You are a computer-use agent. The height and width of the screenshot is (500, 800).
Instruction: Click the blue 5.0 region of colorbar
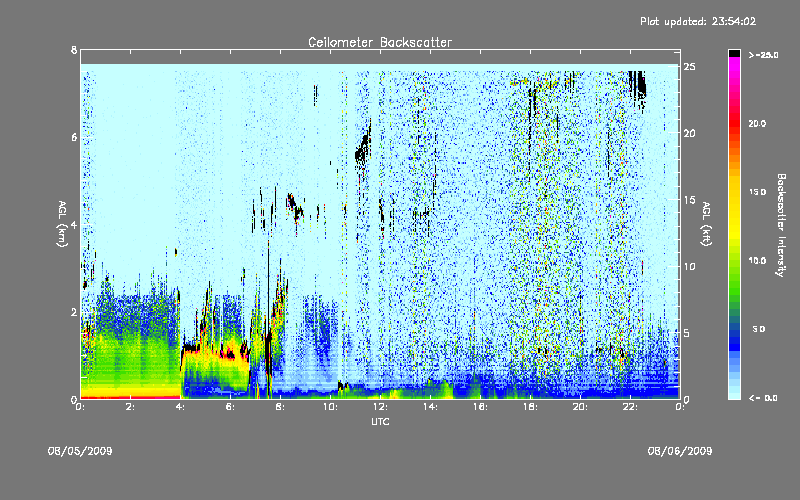pos(734,329)
